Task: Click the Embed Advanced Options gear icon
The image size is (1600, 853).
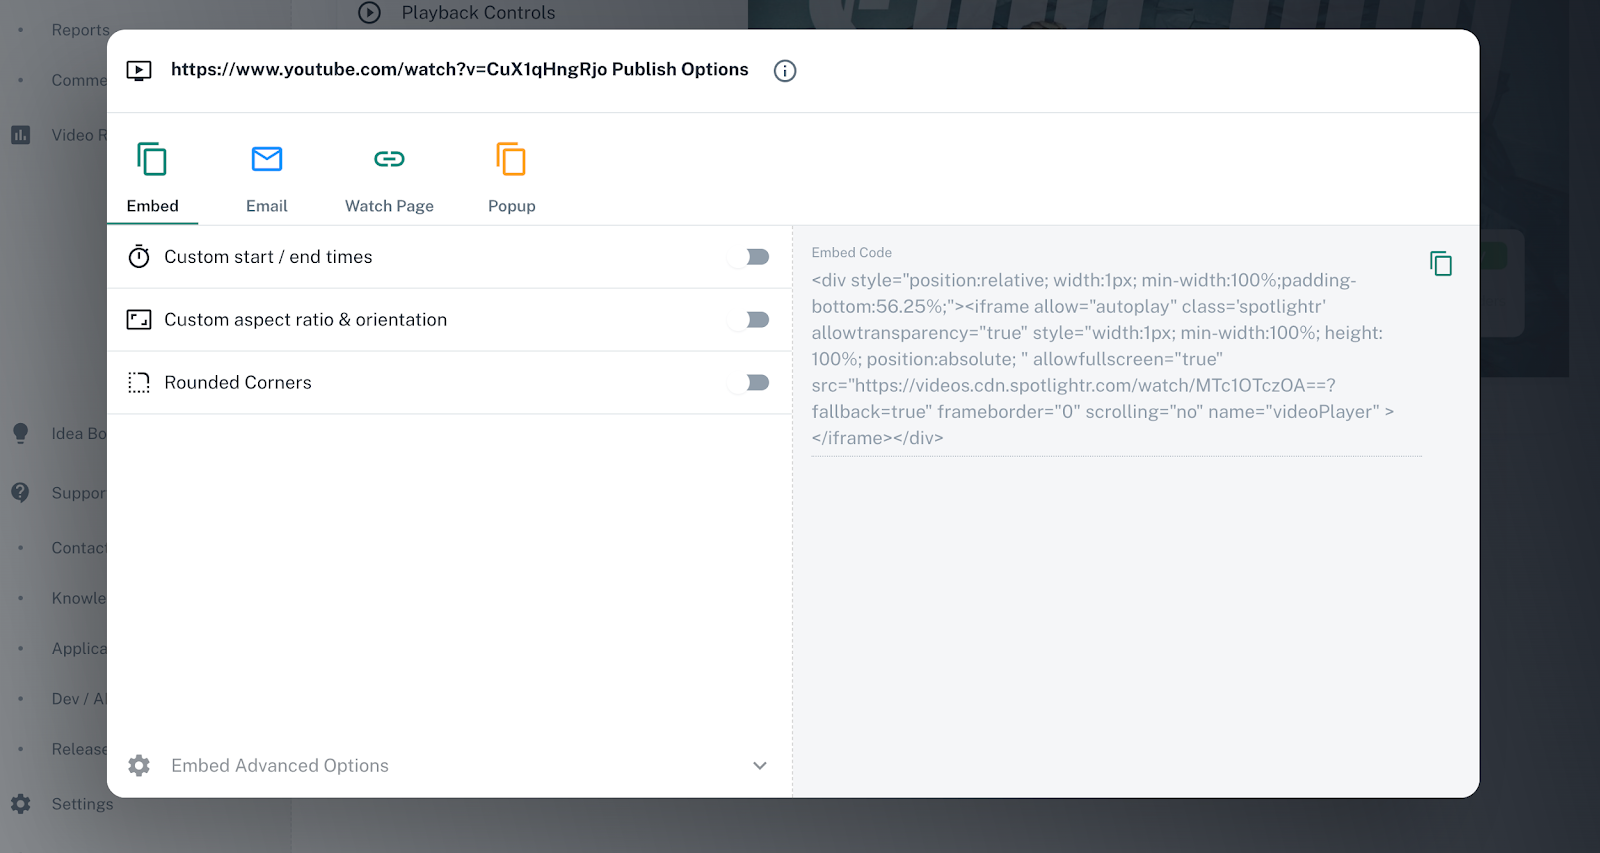Action: pos(139,766)
